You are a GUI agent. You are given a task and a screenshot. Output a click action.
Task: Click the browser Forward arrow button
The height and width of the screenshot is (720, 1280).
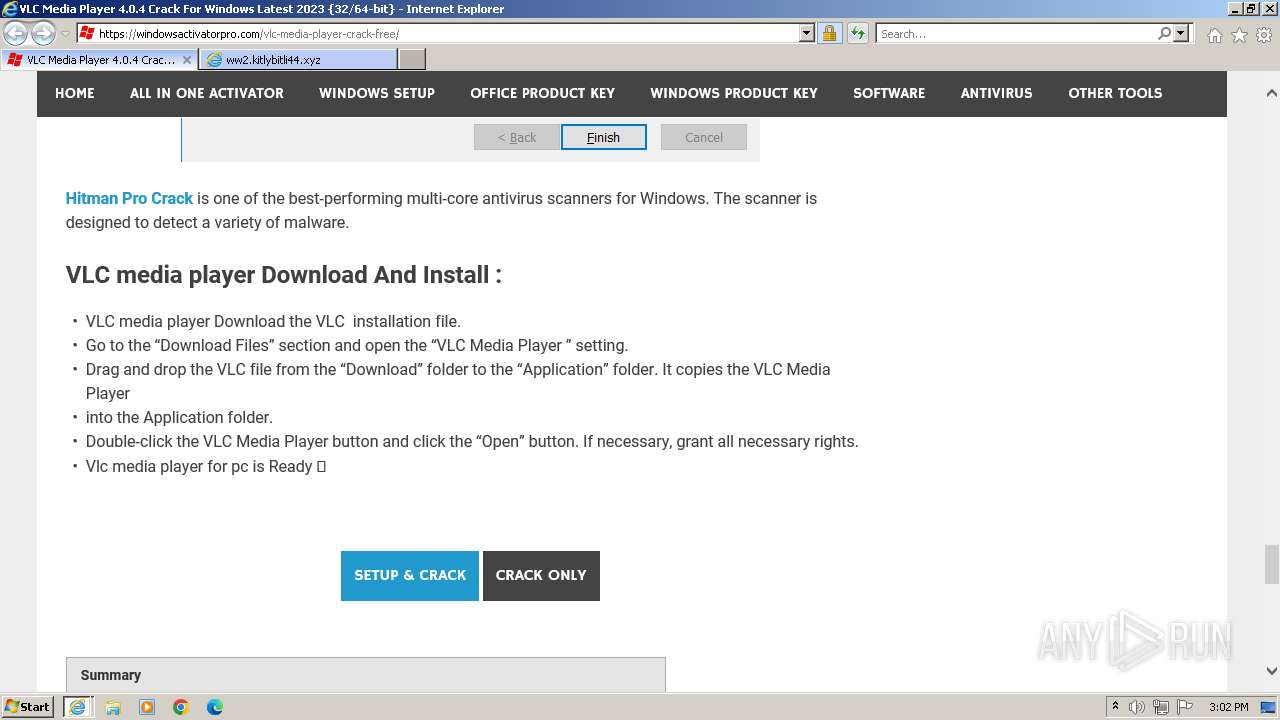[43, 34]
